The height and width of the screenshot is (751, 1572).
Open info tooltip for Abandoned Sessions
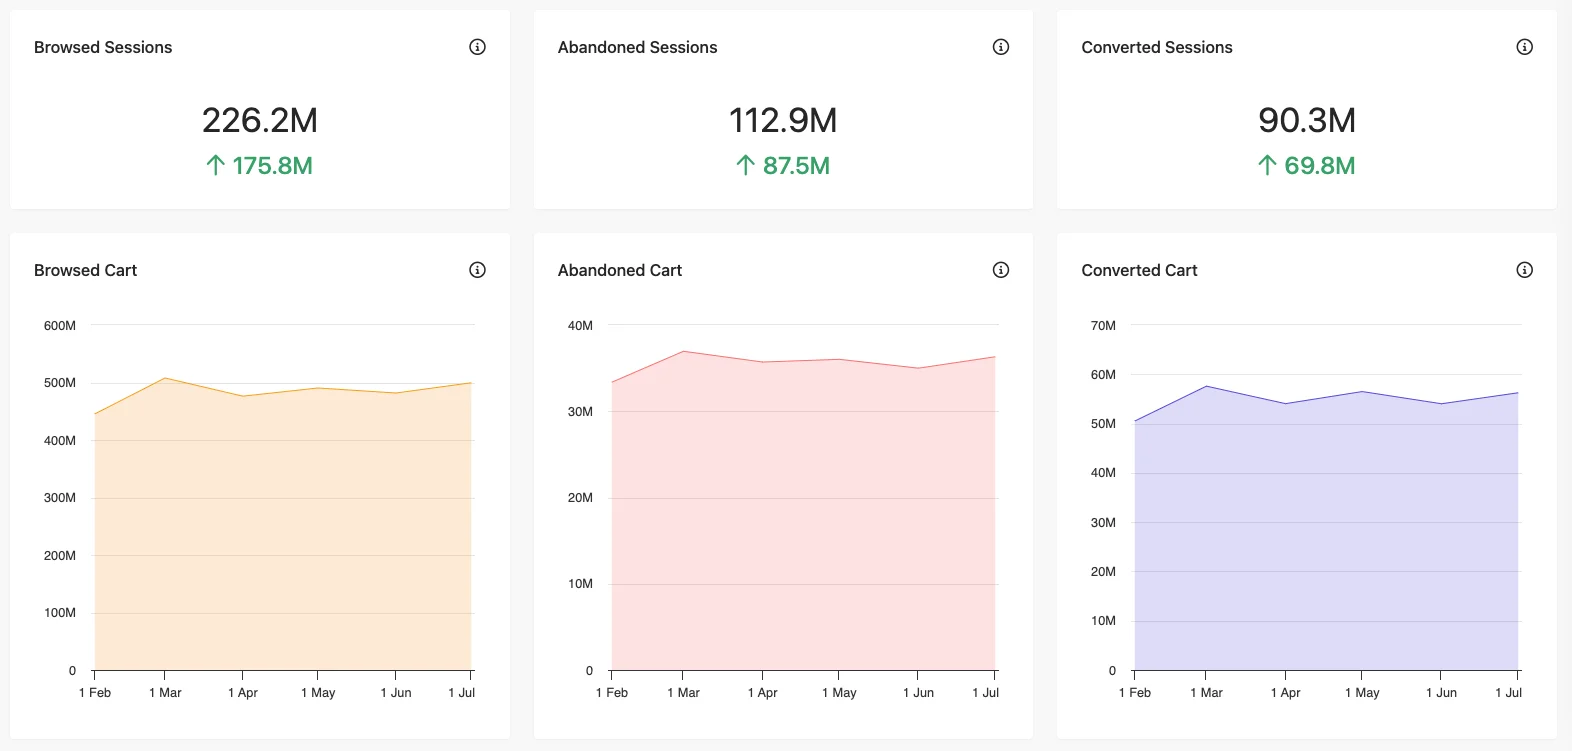click(x=1000, y=47)
